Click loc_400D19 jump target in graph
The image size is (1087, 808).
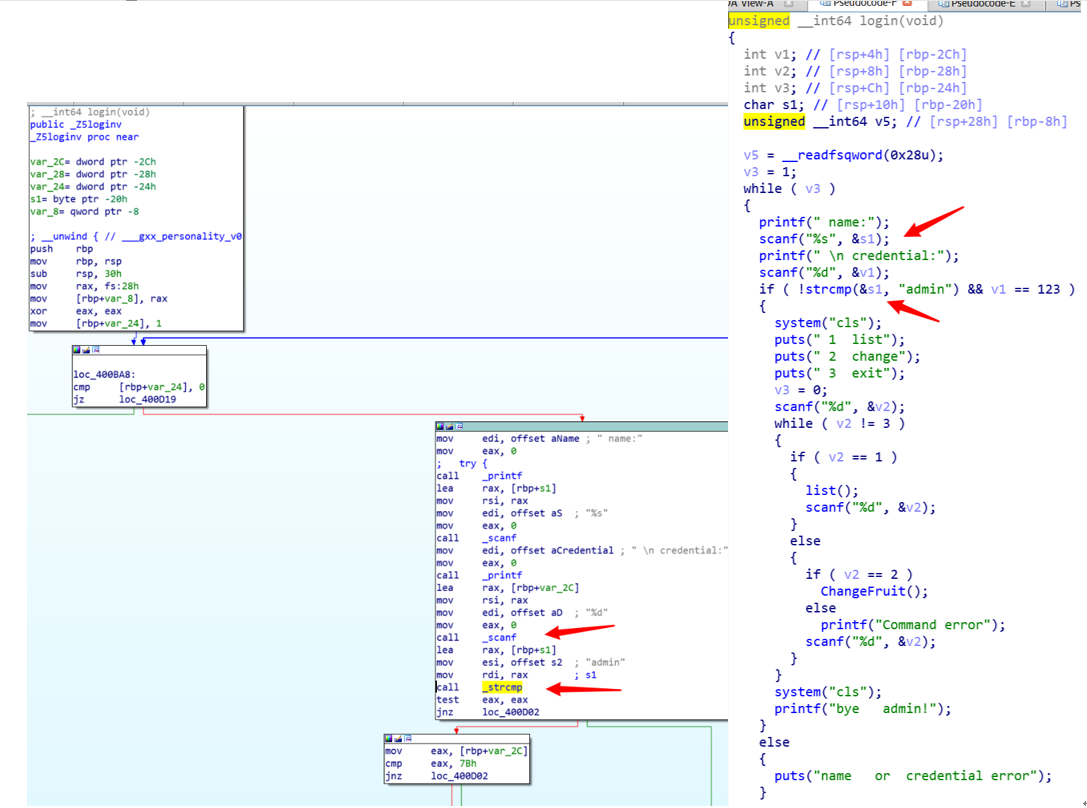[148, 399]
